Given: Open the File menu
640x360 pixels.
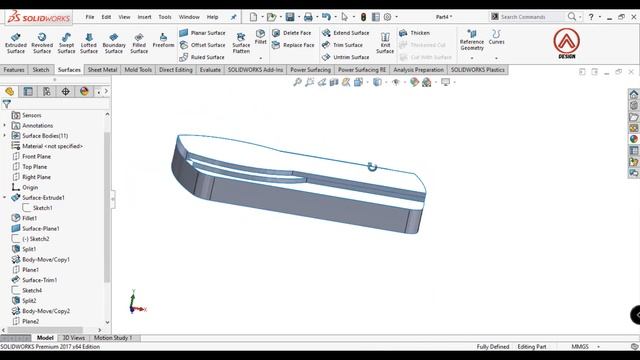Looking at the screenshot, I should tap(90, 17).
